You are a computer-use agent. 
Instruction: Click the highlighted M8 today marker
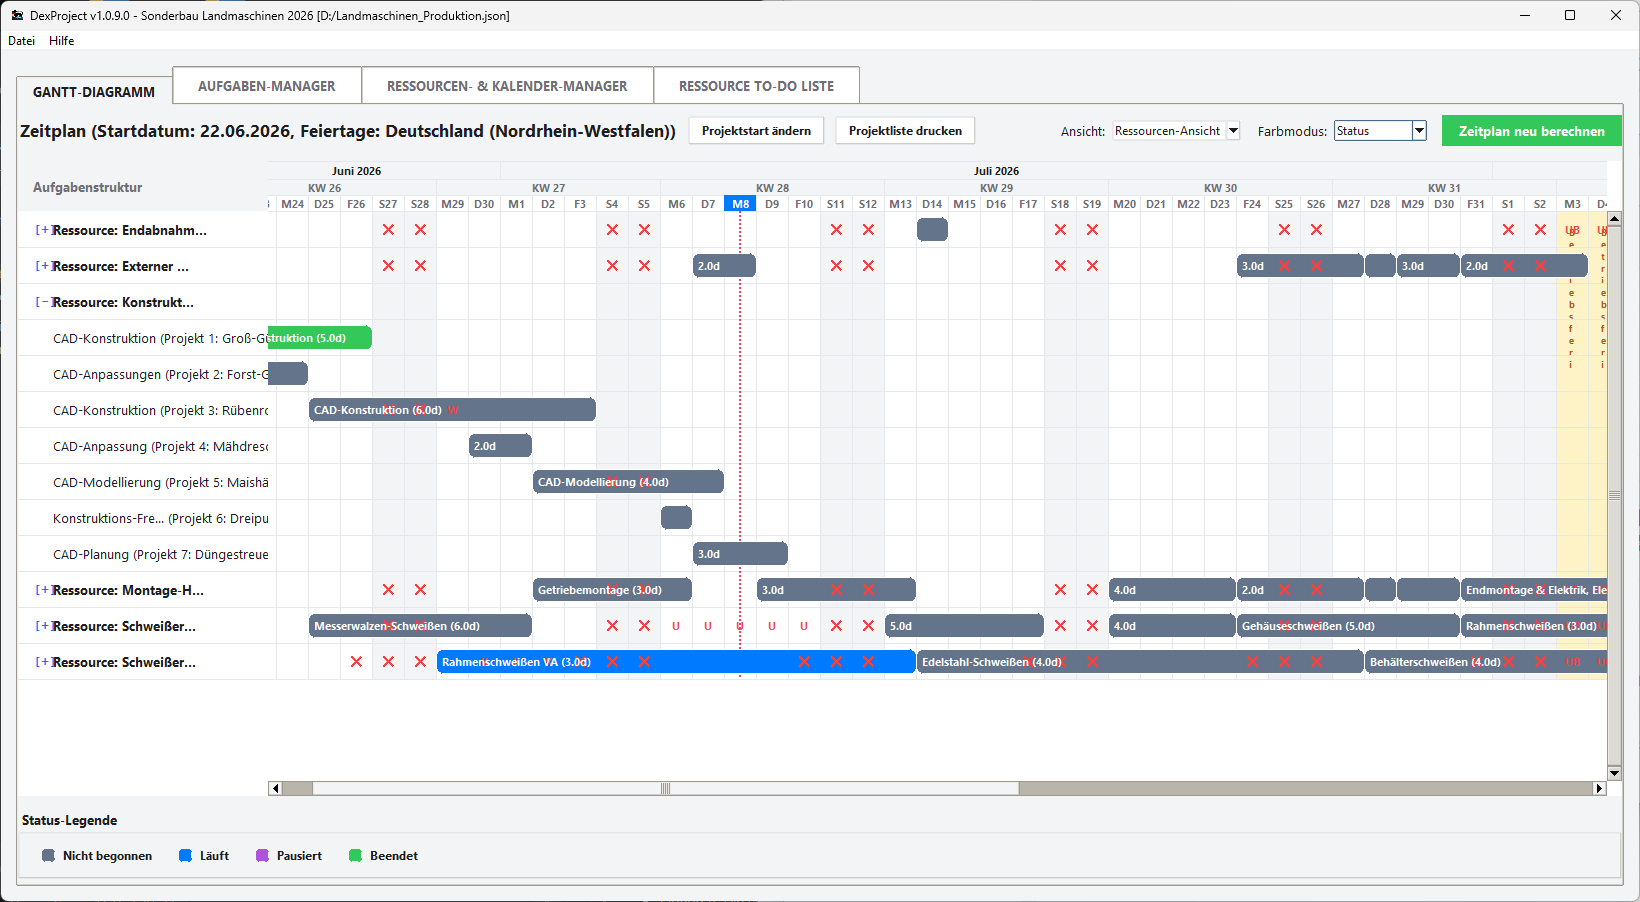pyautogui.click(x=740, y=204)
